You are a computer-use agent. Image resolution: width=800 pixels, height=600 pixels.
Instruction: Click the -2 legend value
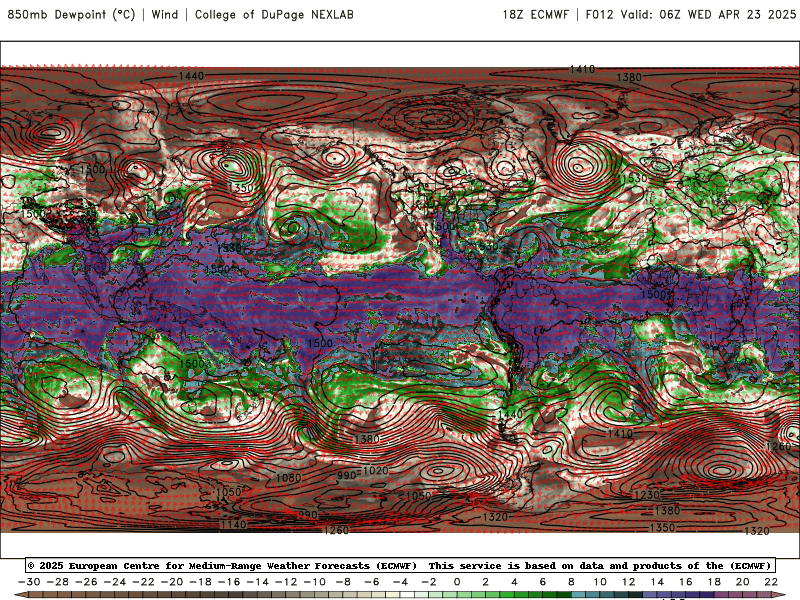[x=429, y=582]
